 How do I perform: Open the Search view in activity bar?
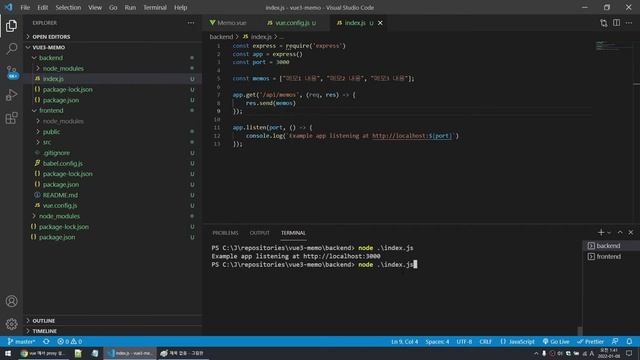[x=11, y=49]
